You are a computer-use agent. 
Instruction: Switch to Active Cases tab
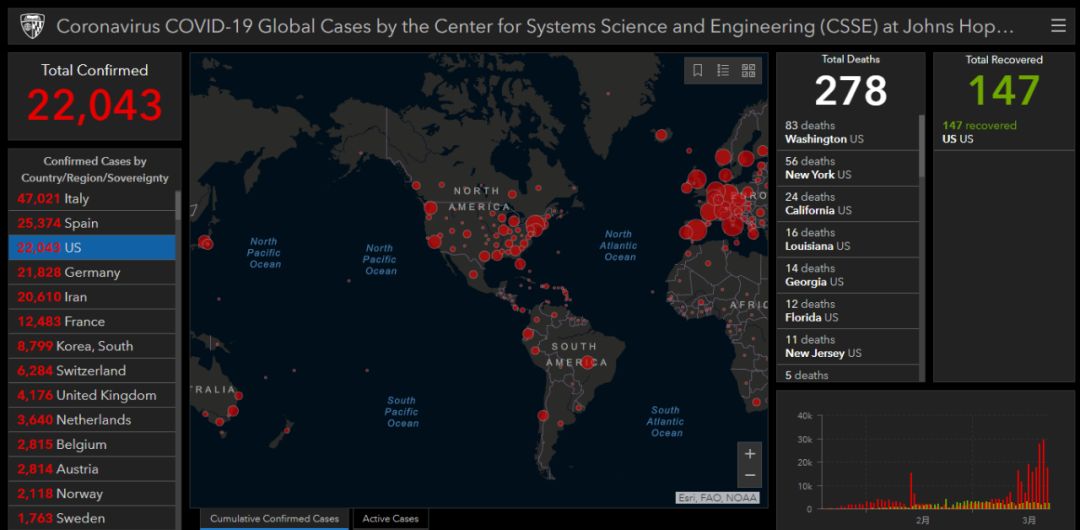pyautogui.click(x=391, y=519)
